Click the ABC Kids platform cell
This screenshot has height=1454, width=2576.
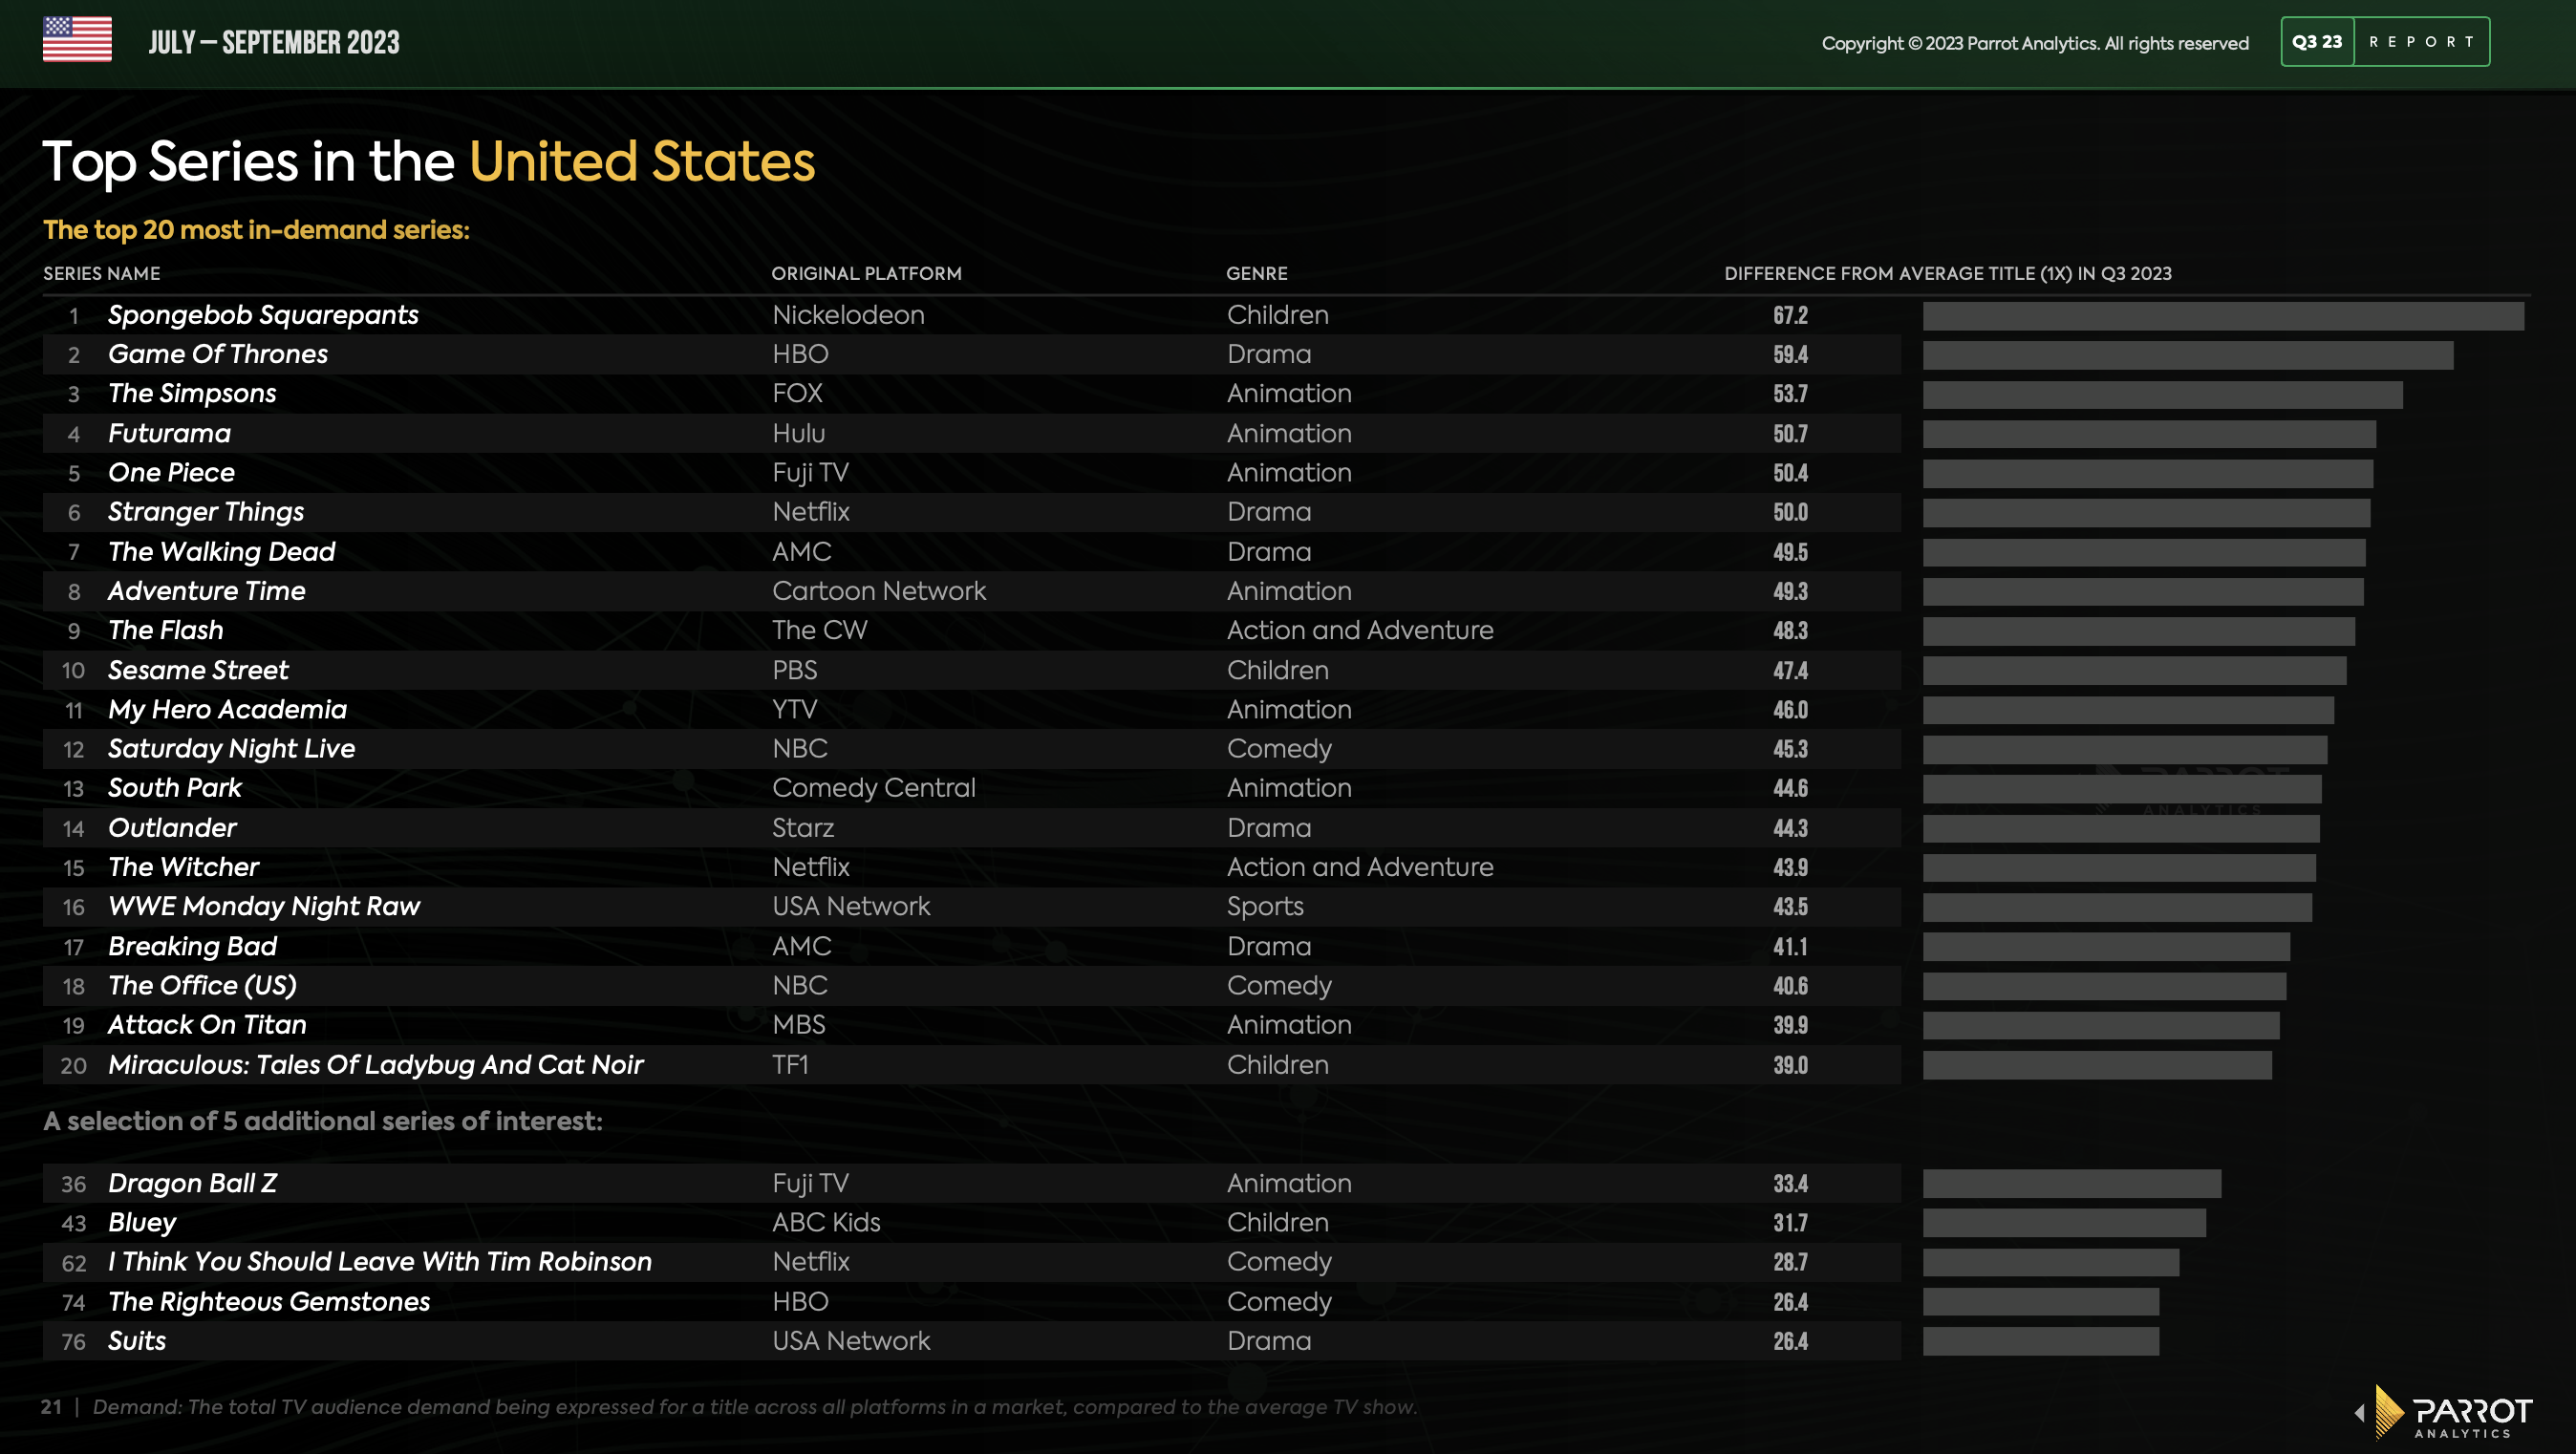[826, 1223]
